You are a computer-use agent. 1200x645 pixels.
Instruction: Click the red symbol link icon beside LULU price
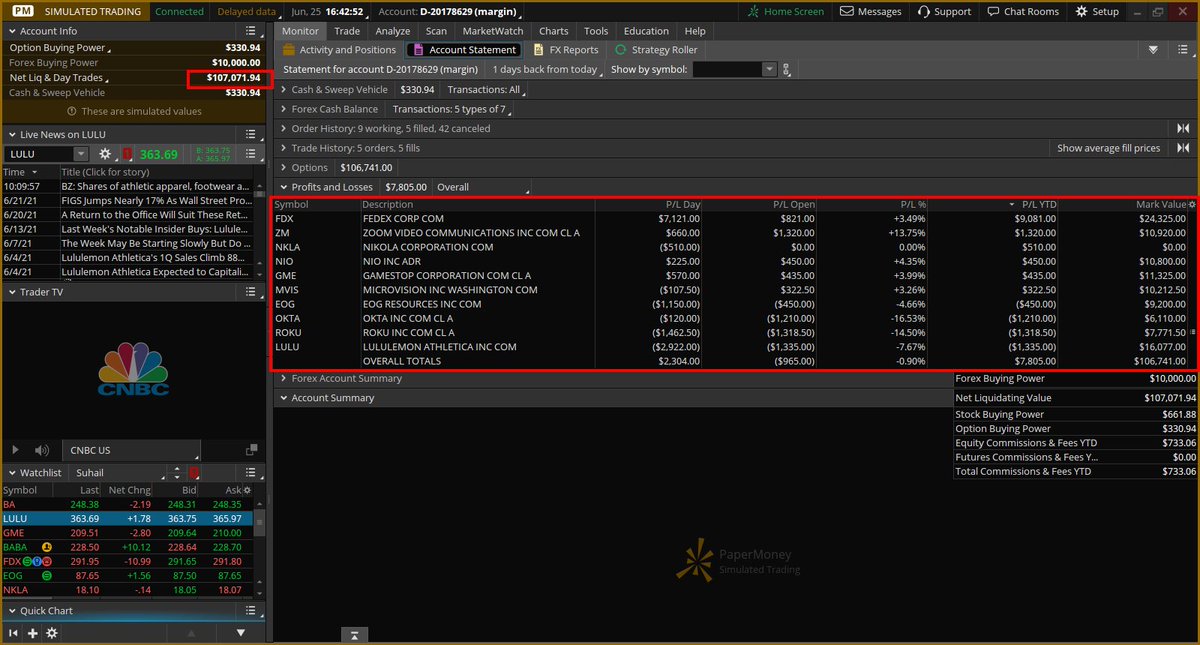click(127, 154)
